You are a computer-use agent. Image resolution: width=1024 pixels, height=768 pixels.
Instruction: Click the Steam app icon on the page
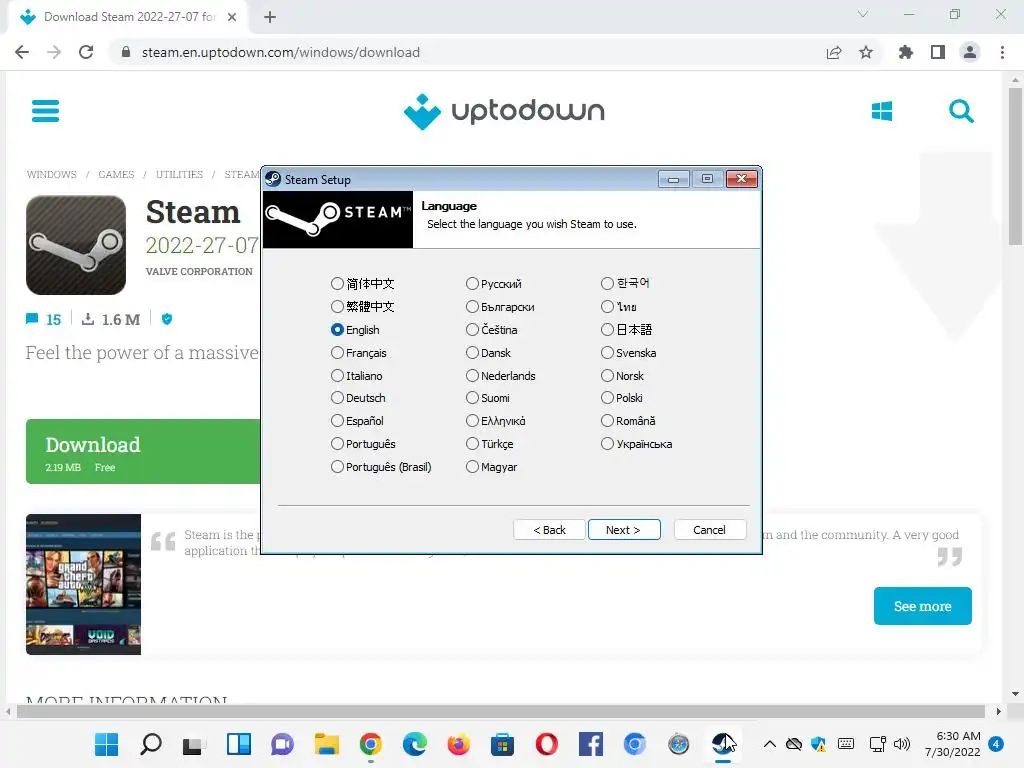[76, 245]
